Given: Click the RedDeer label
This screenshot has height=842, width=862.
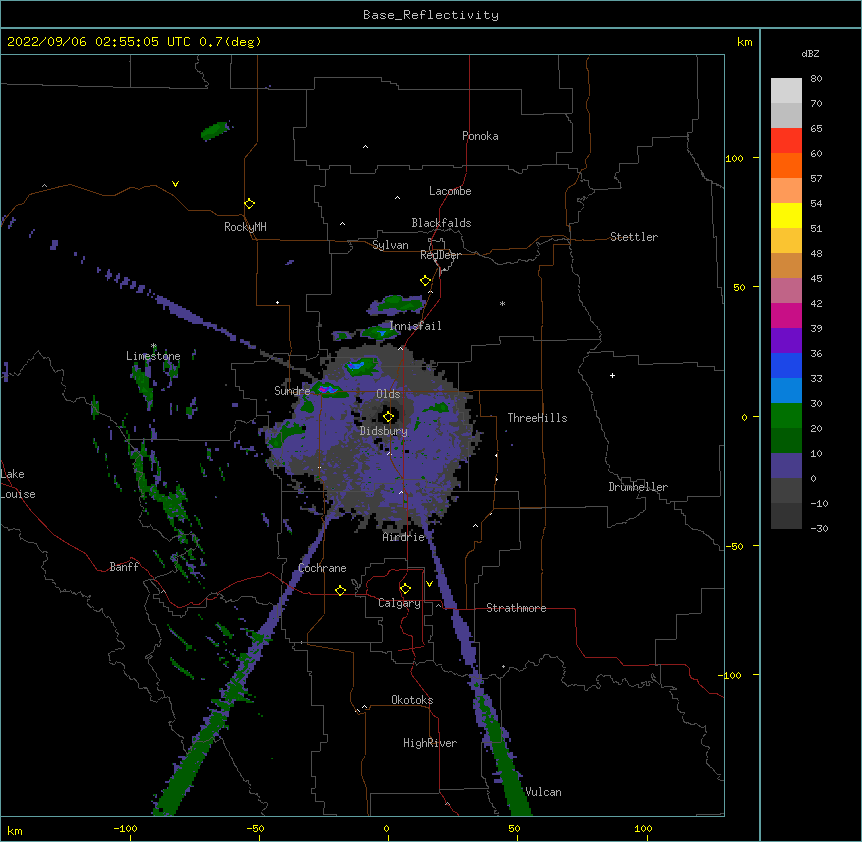Looking at the screenshot, I should pos(440,255).
